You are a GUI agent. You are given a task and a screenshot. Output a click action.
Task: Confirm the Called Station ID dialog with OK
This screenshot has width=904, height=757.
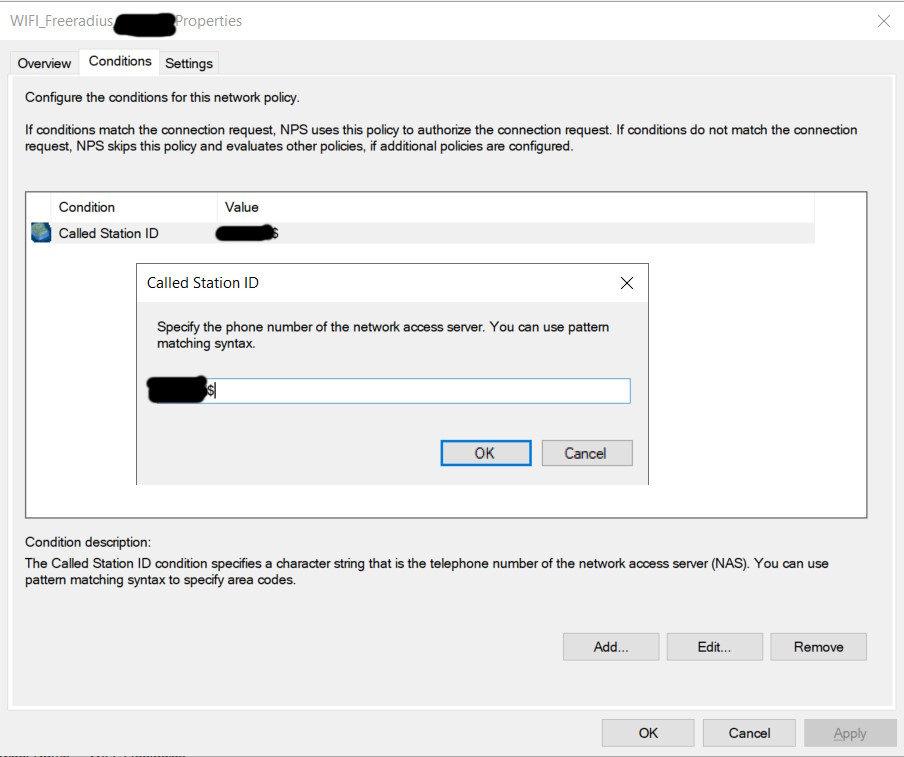[485, 453]
